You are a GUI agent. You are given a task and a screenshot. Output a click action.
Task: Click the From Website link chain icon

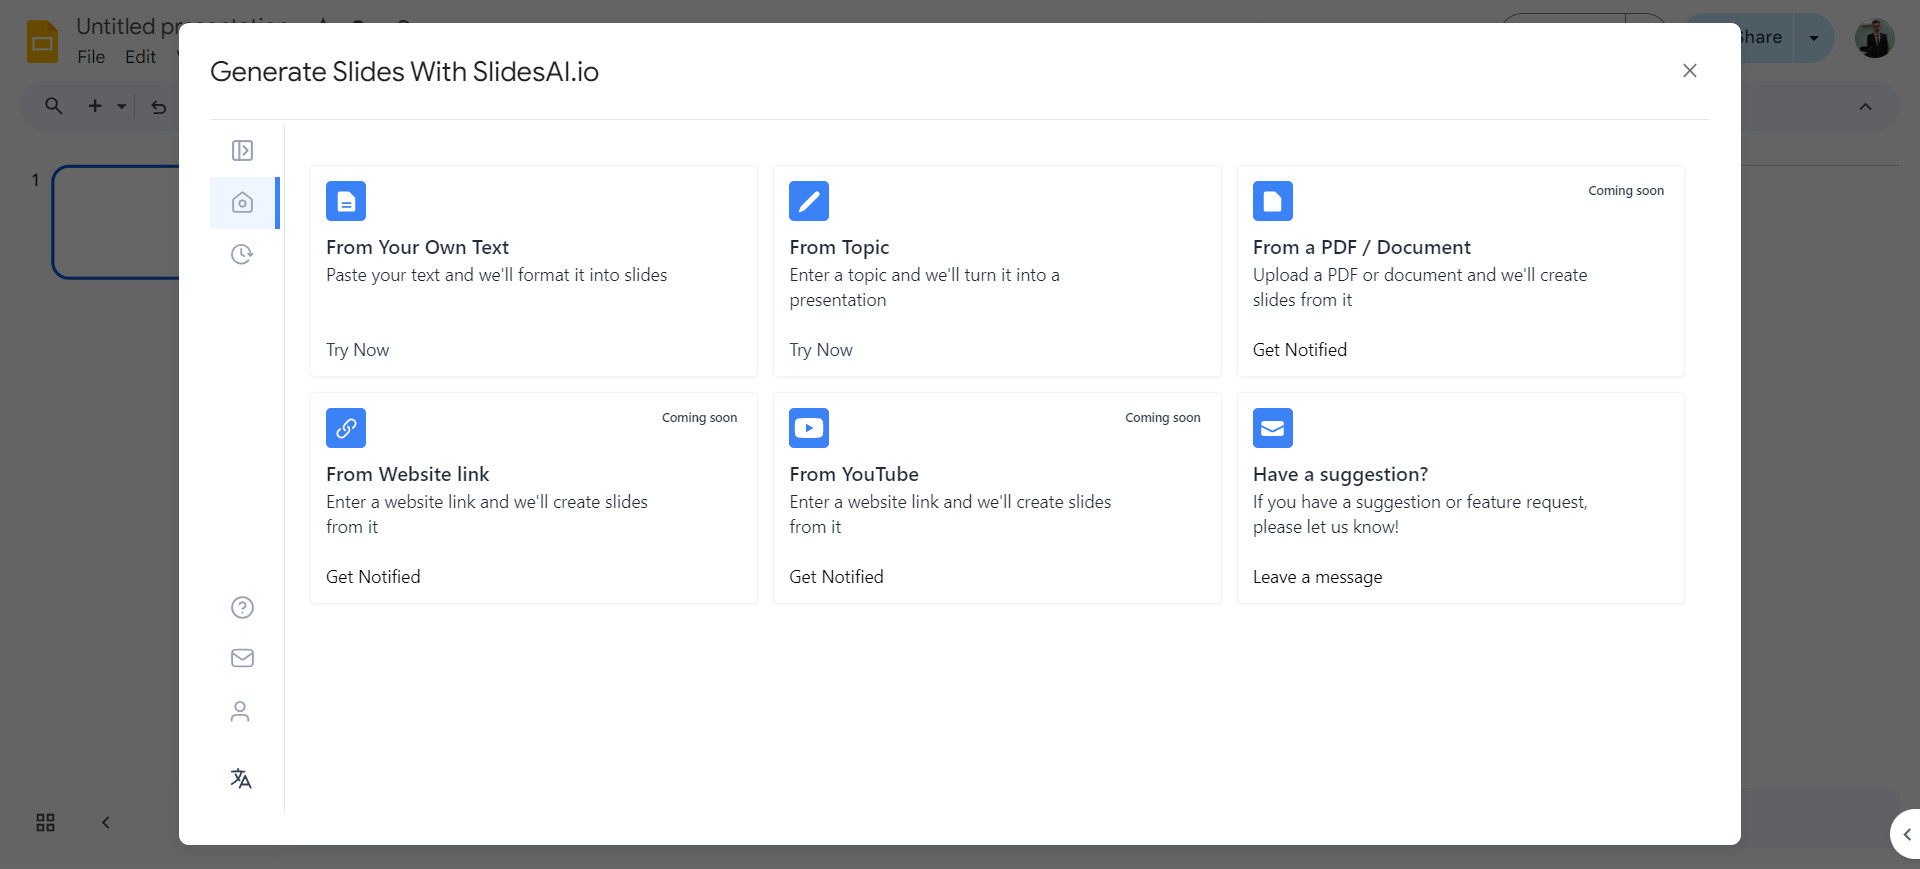point(346,428)
